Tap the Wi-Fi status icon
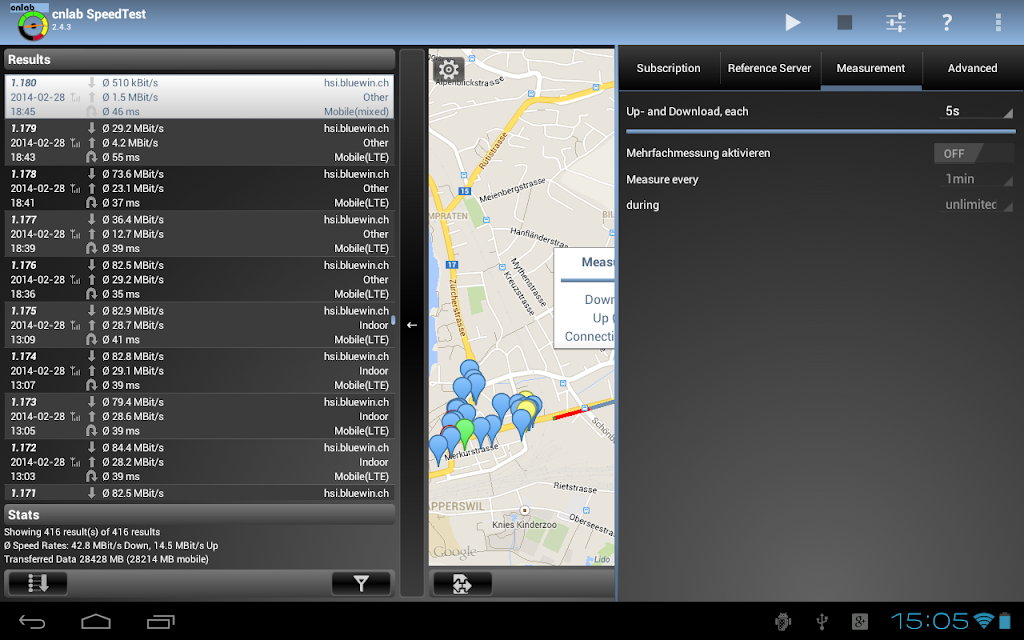The height and width of the screenshot is (640, 1024). pyautogui.click(x=983, y=620)
